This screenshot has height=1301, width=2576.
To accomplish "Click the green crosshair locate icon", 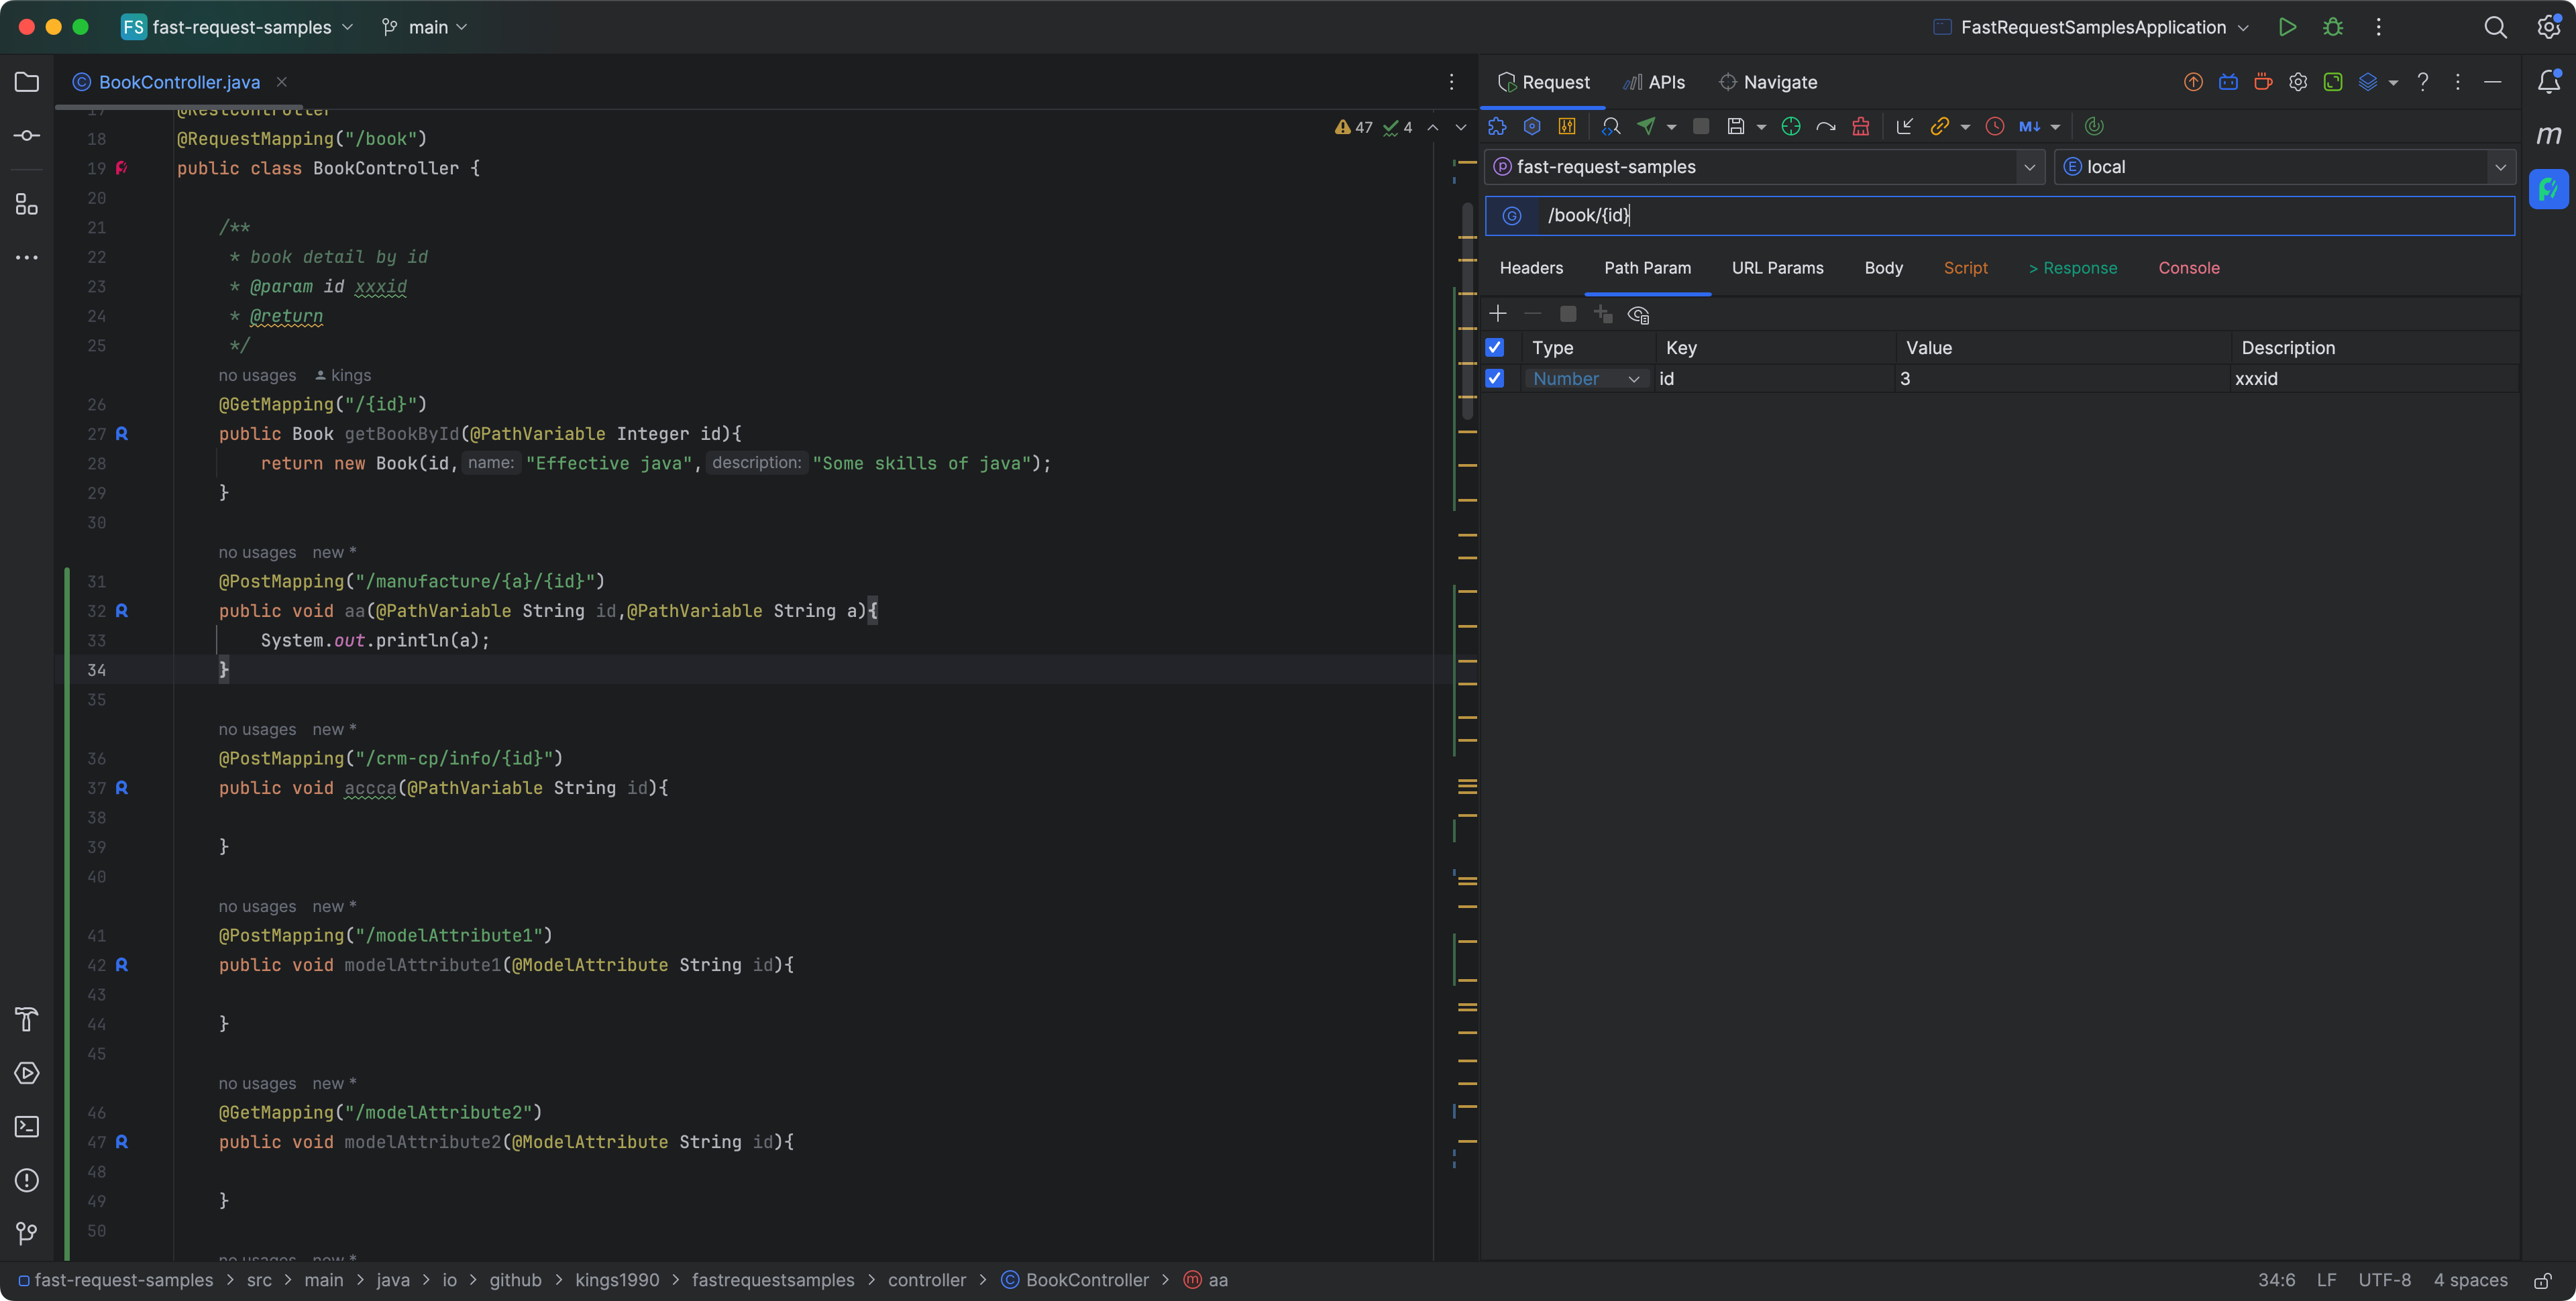I will (x=1790, y=126).
